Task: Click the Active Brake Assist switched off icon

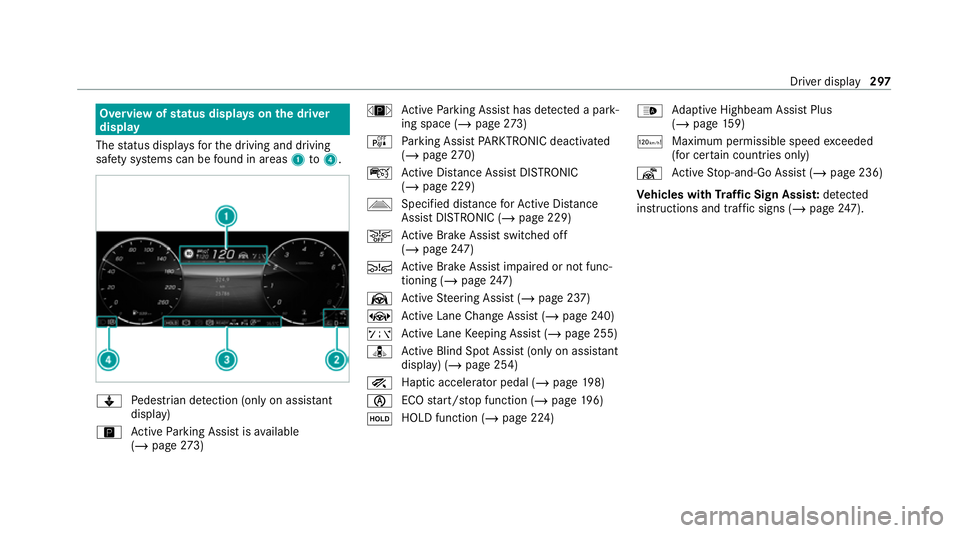Action: [379, 236]
